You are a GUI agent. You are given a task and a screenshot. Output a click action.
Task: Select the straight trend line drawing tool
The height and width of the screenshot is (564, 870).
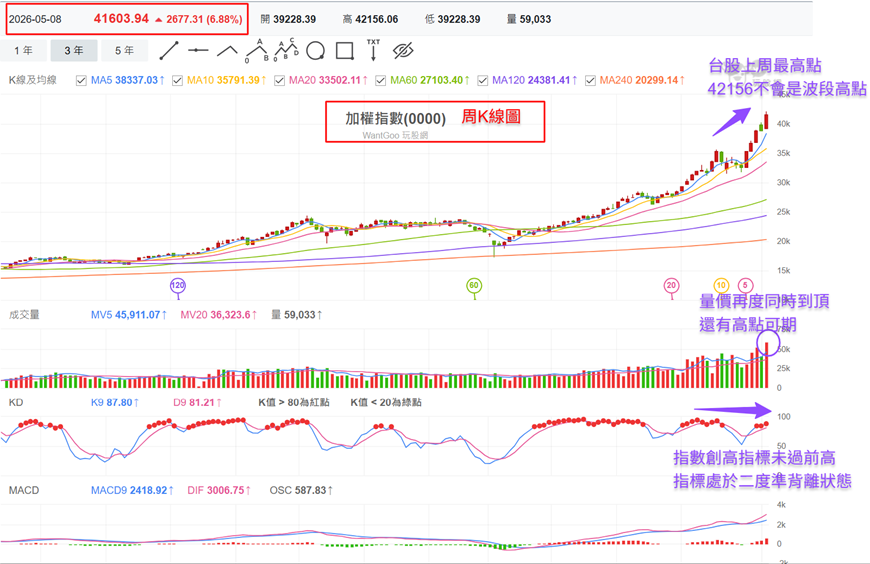coord(169,51)
